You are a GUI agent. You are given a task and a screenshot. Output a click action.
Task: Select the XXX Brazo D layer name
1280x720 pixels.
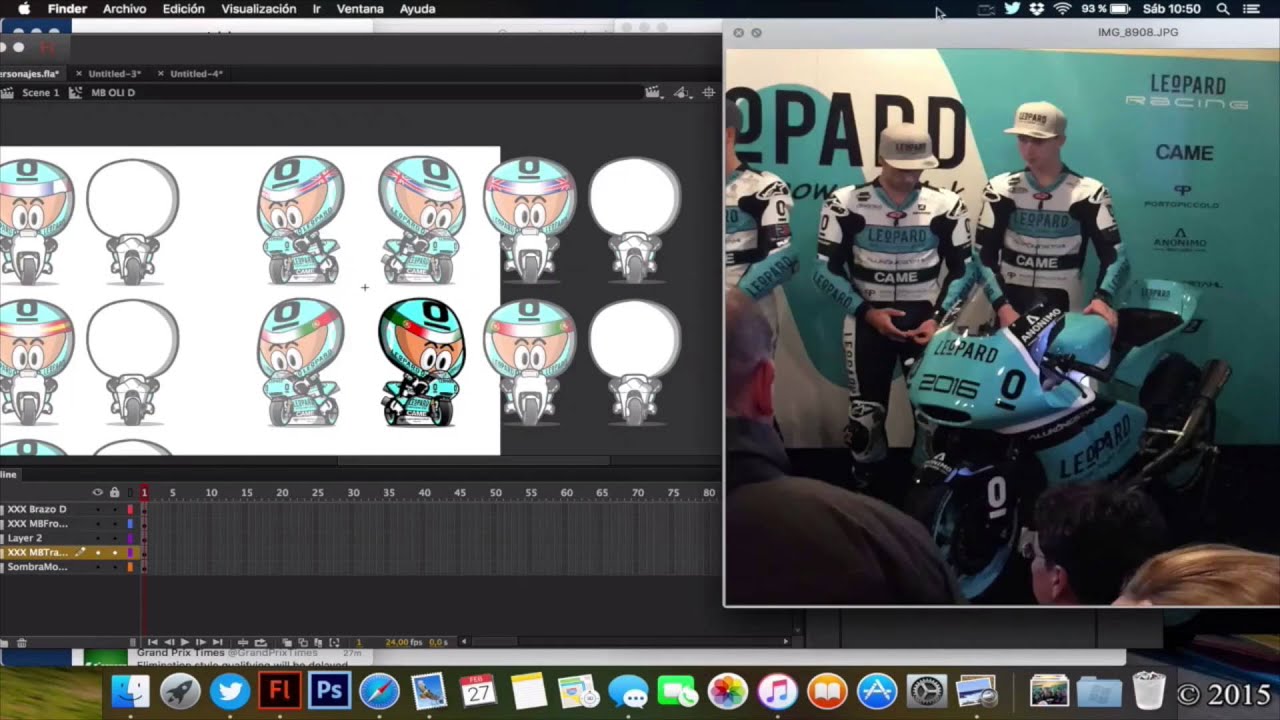[x=37, y=509]
